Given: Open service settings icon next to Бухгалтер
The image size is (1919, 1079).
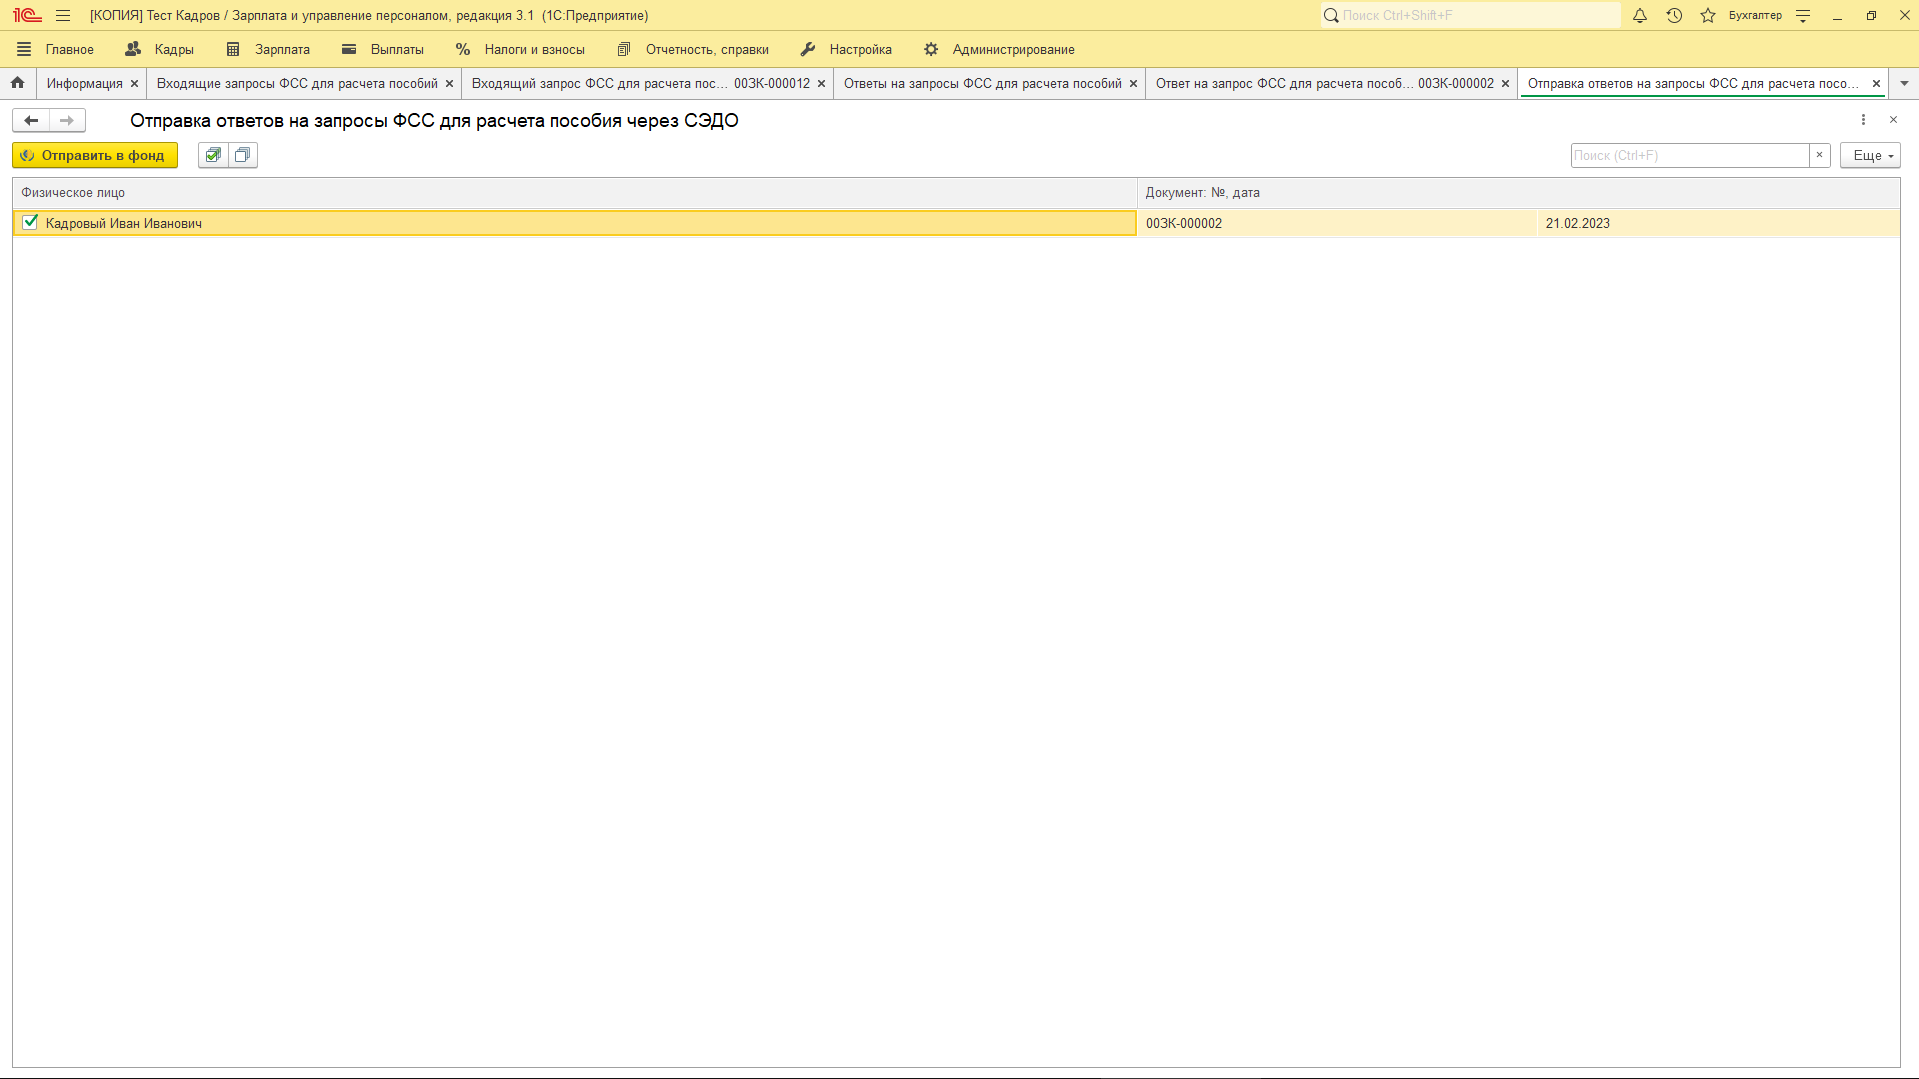Looking at the screenshot, I should point(1803,15).
